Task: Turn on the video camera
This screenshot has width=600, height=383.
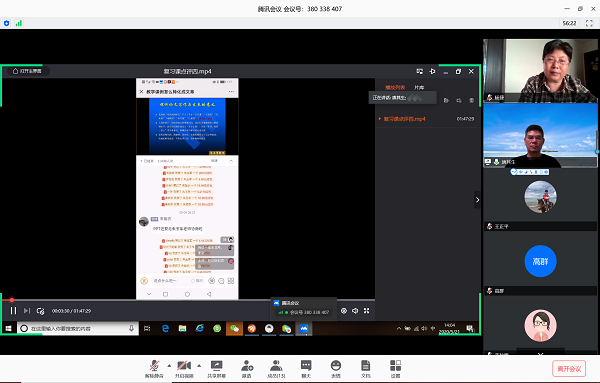Action: [x=184, y=368]
